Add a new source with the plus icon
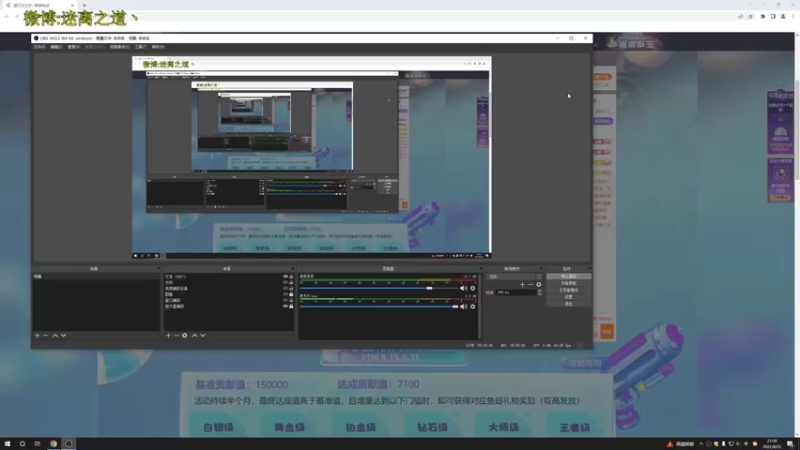This screenshot has width=800, height=450. [168, 335]
